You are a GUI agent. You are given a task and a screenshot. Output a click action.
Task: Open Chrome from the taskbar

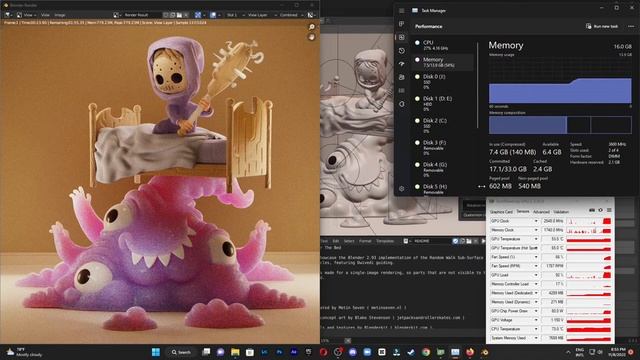coord(426,352)
